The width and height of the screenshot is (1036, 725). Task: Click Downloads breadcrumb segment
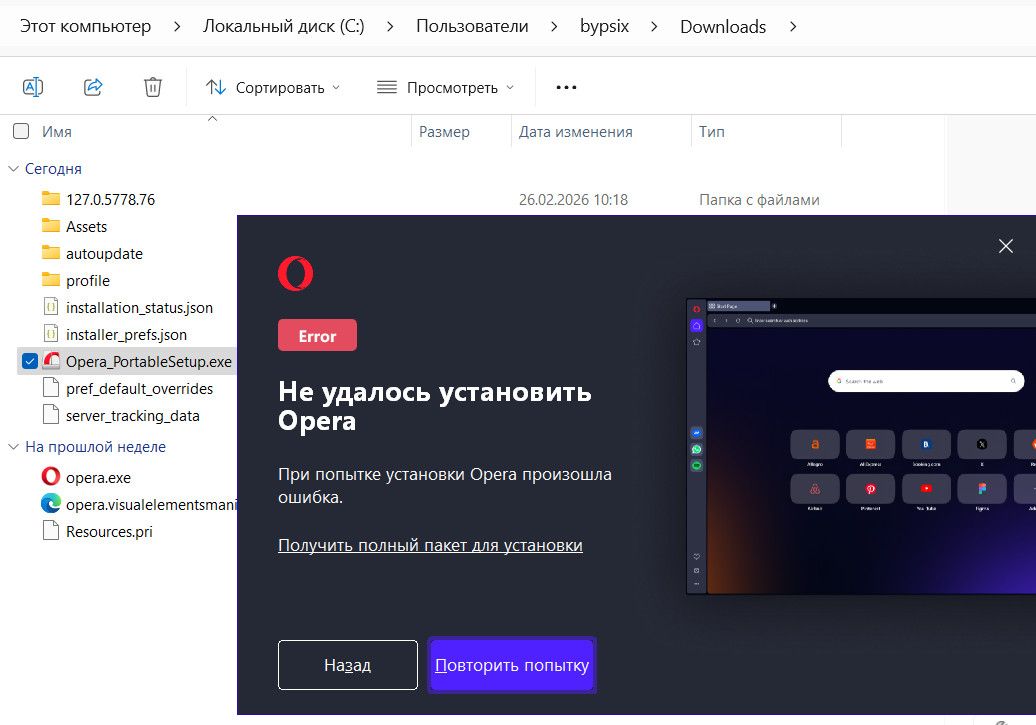(723, 26)
